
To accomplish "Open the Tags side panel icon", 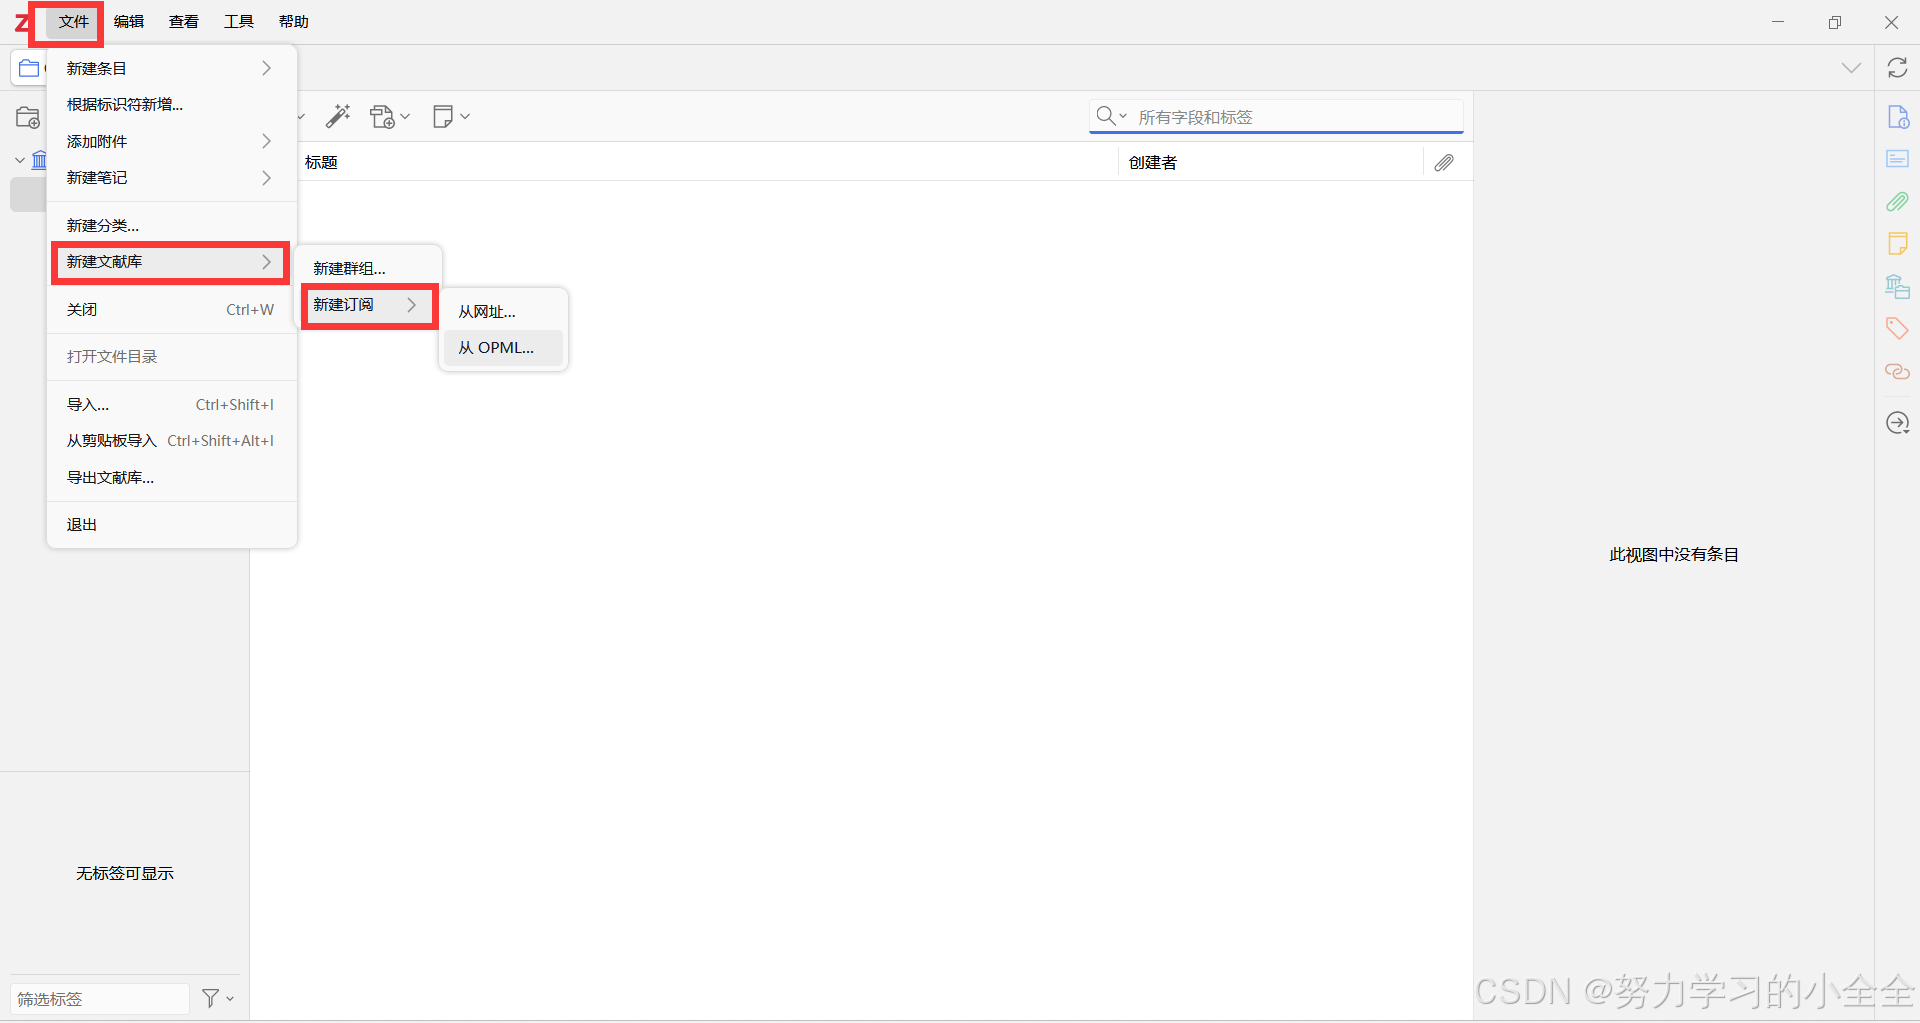I will pyautogui.click(x=1897, y=329).
